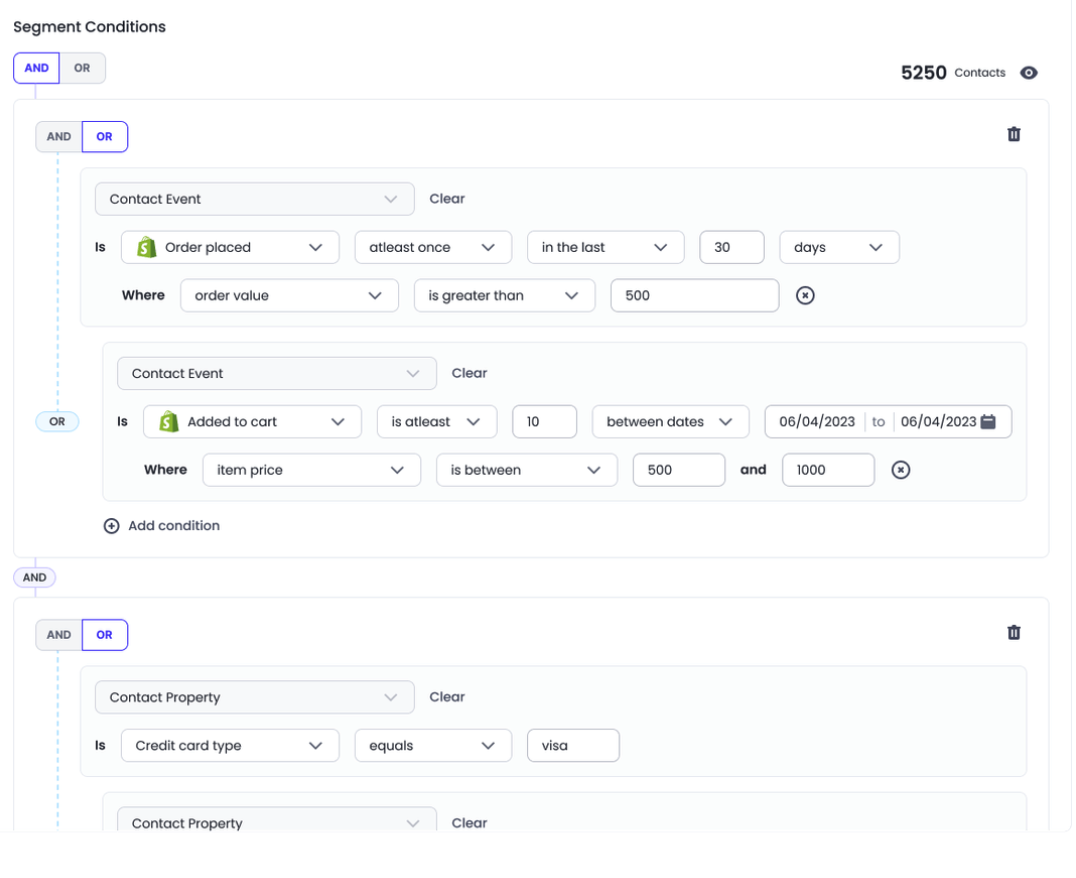Remove the item price filter row
1076x878 pixels.
click(x=900, y=470)
